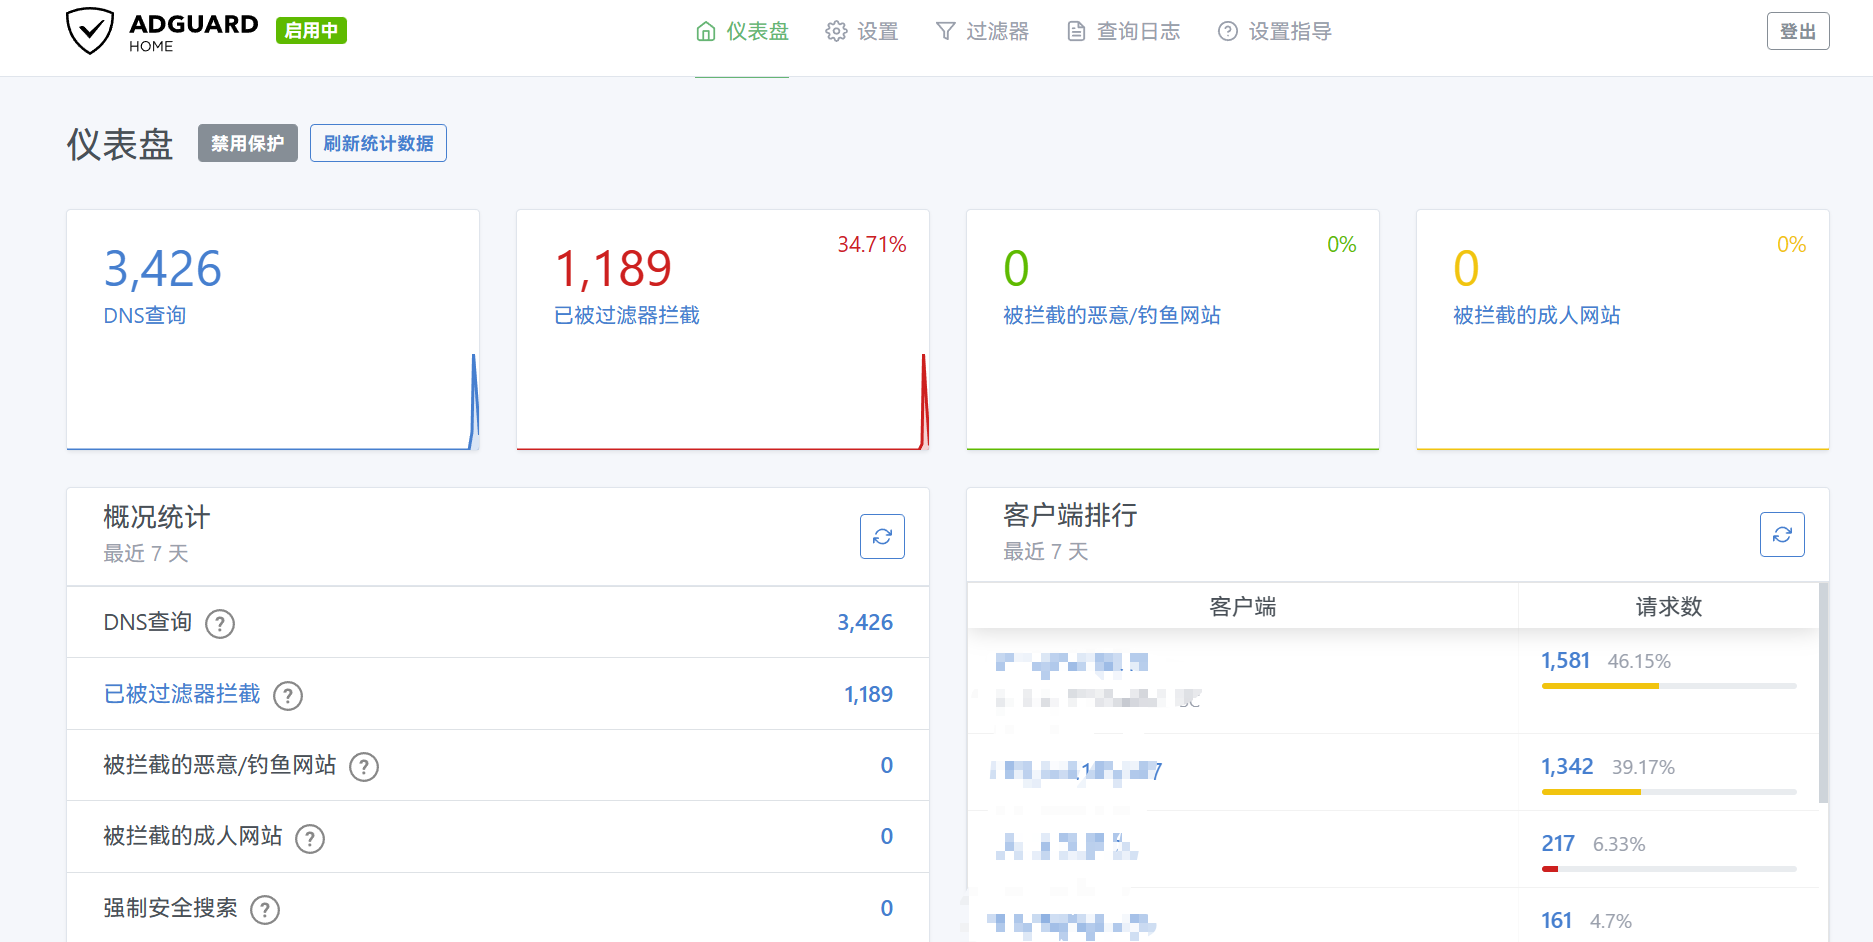Click the funnel icon beside 过滤器

945,32
